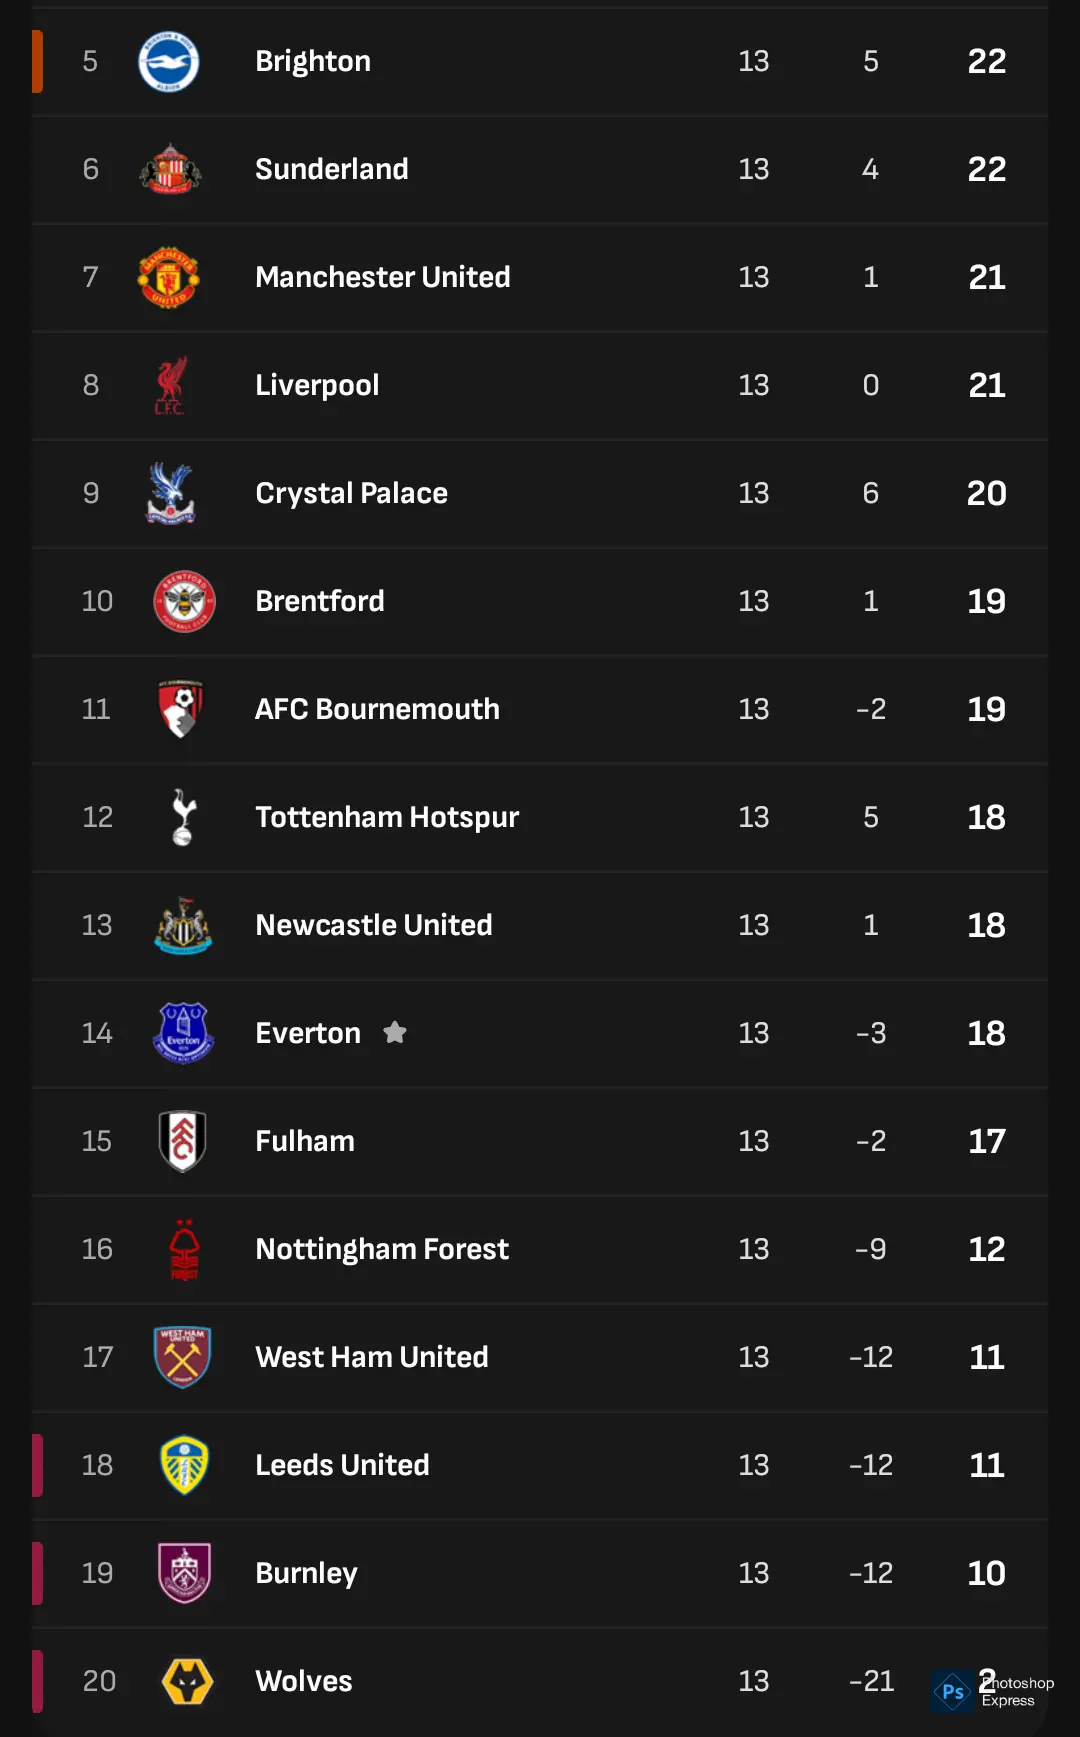Click the Crystal Palace eagle crest

(170, 493)
